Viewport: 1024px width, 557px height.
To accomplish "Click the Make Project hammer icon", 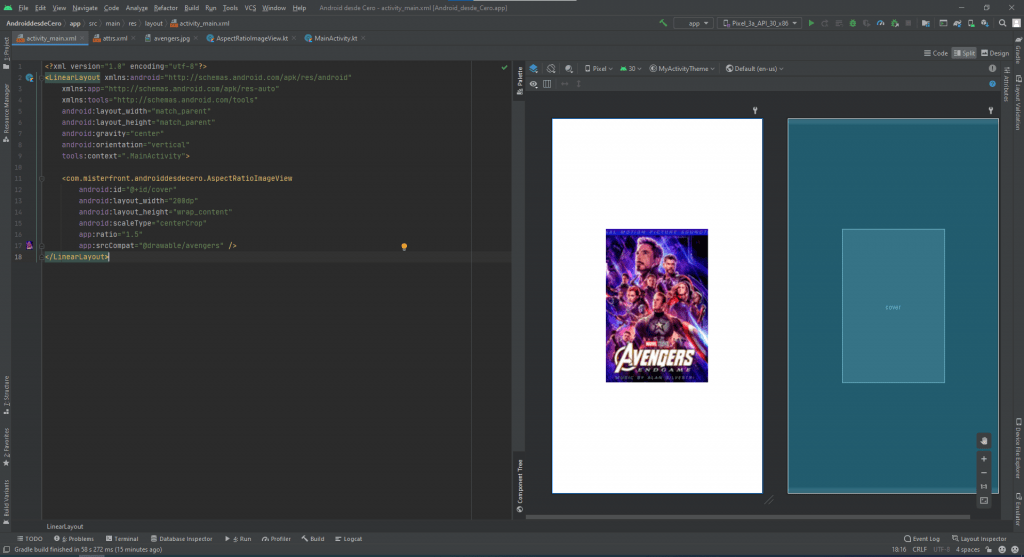I will [663, 24].
